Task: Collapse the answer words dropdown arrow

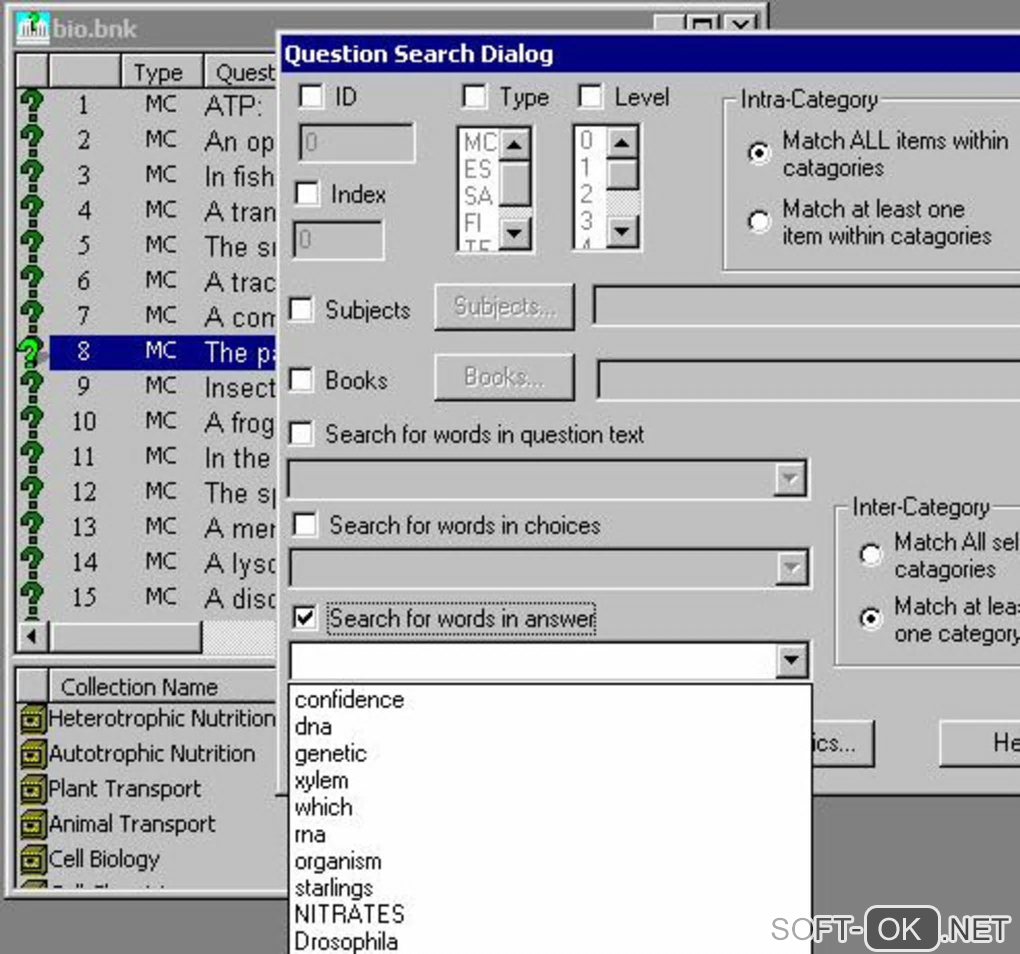Action: (x=791, y=661)
